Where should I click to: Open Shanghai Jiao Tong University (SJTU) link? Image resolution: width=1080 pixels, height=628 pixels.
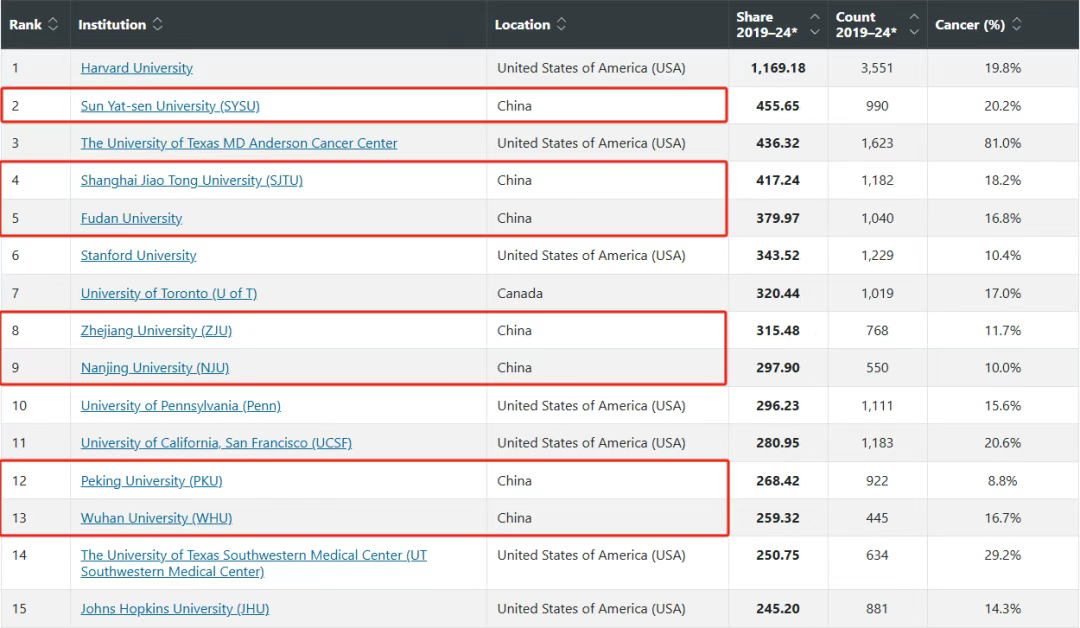pyautogui.click(x=191, y=180)
